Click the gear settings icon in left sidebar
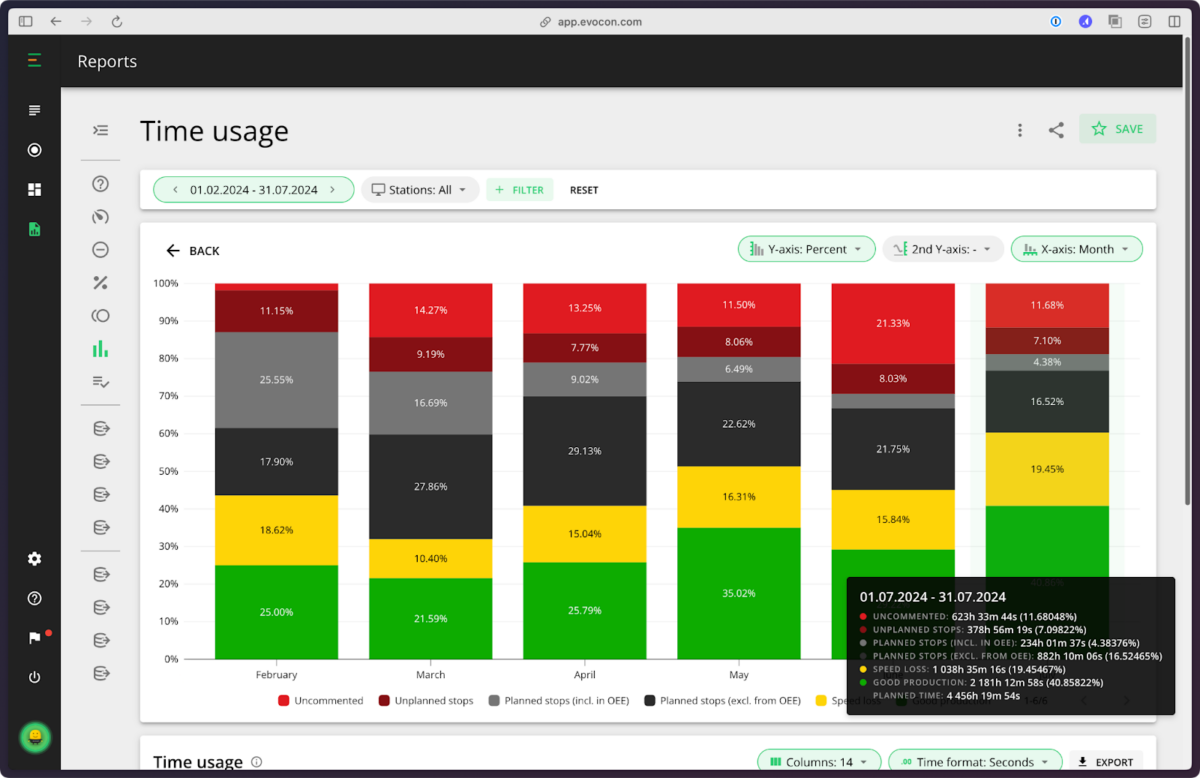Screen dimensions: 1200x778 point(35,559)
